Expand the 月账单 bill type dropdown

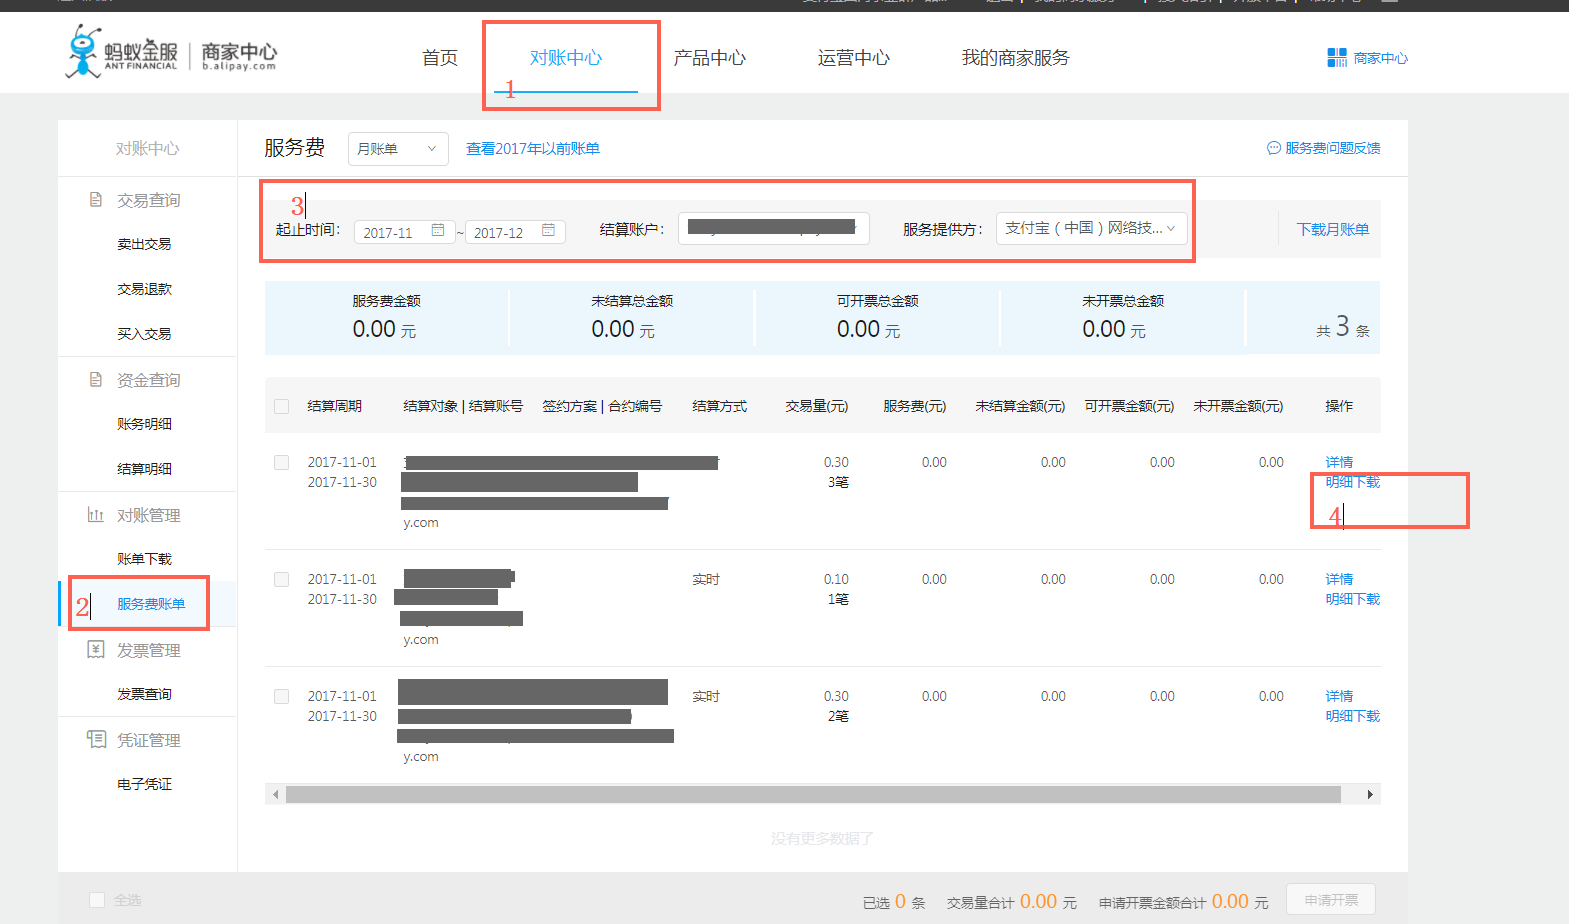tap(397, 149)
